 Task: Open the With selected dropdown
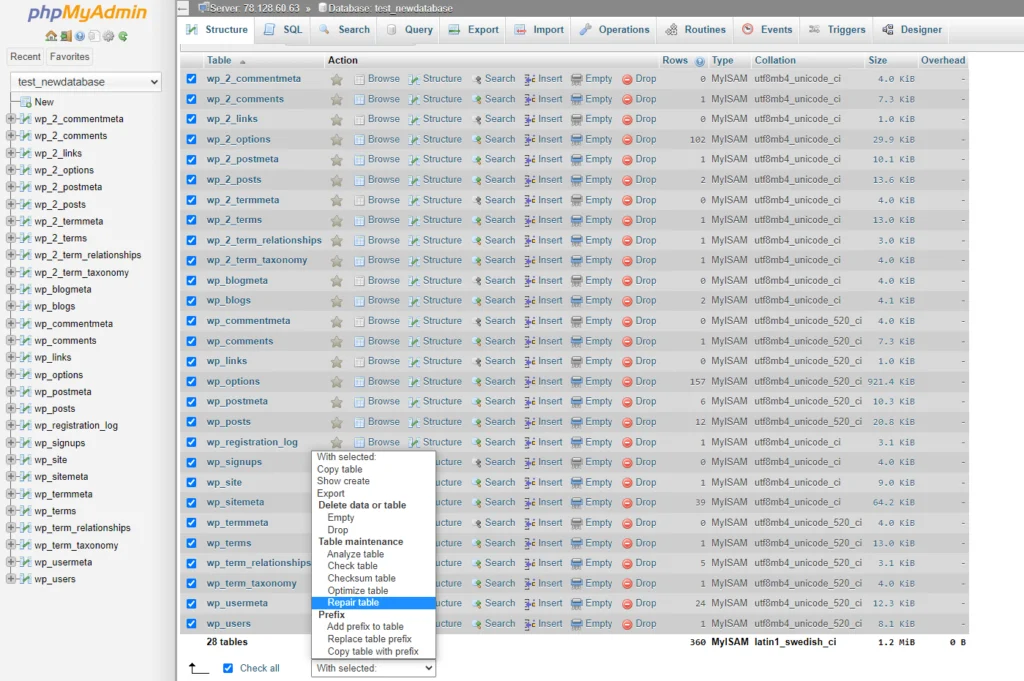(x=373, y=668)
